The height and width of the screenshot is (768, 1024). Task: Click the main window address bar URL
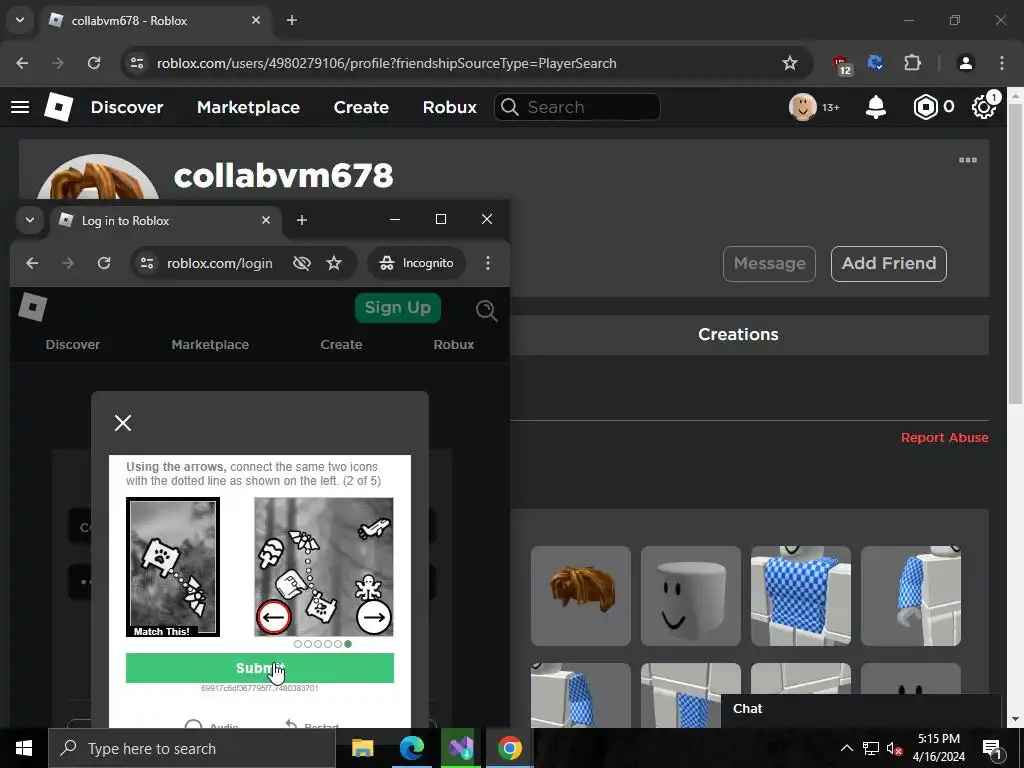point(386,63)
